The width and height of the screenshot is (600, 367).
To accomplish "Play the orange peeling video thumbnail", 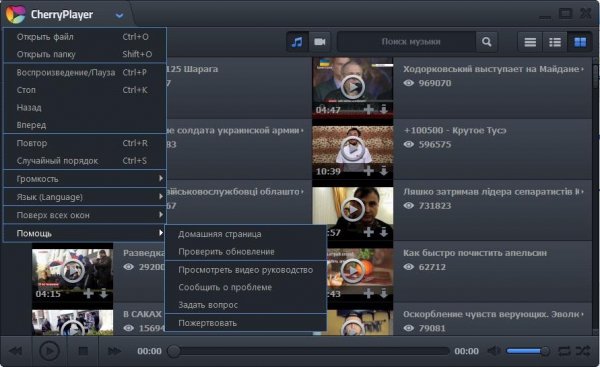I will tap(352, 271).
